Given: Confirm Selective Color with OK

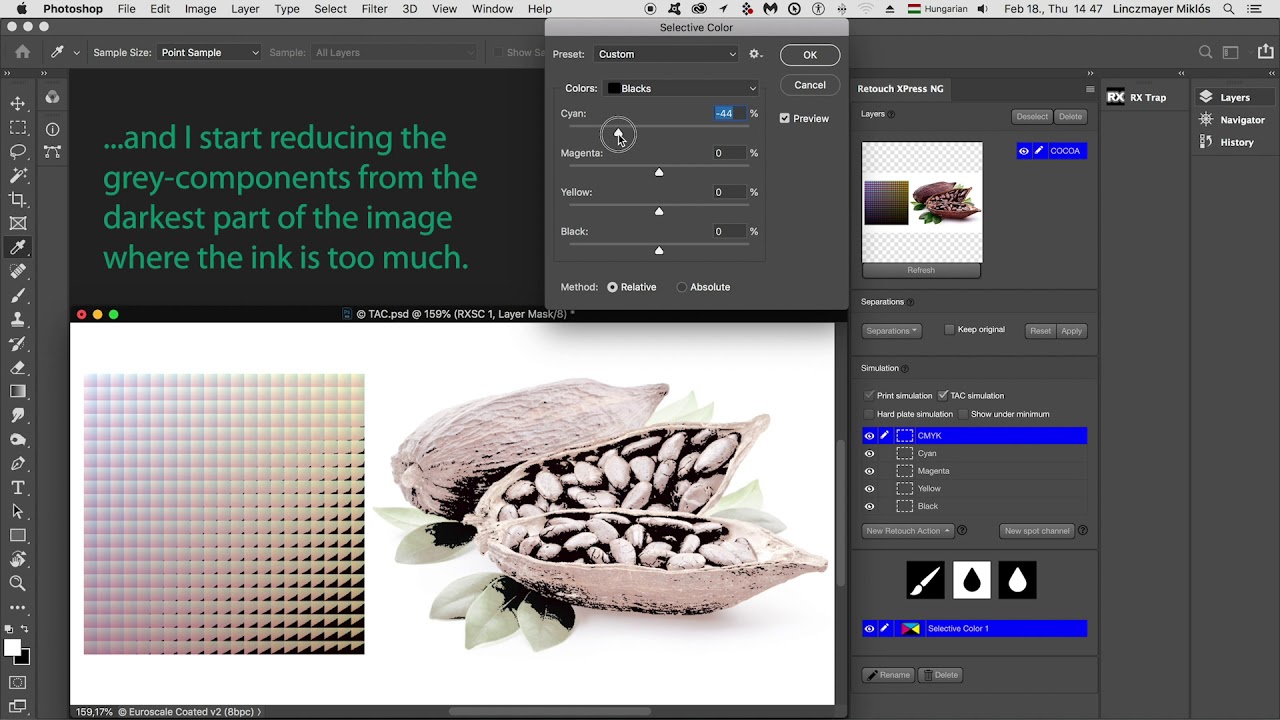Looking at the screenshot, I should tap(810, 55).
